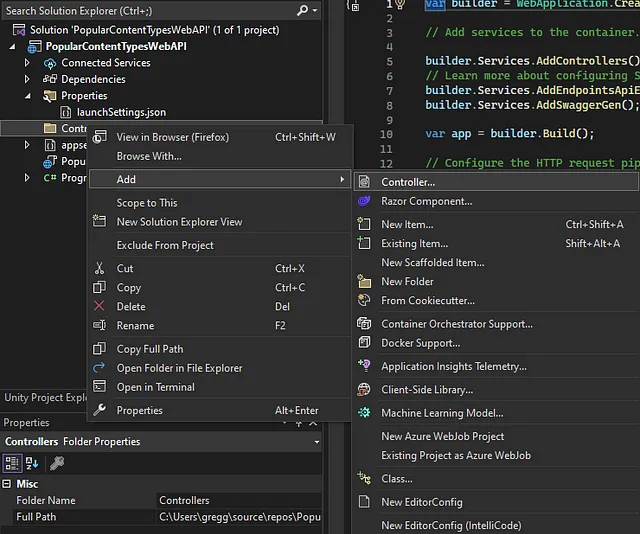Open the Folder Properties object dropdown

click(316, 442)
